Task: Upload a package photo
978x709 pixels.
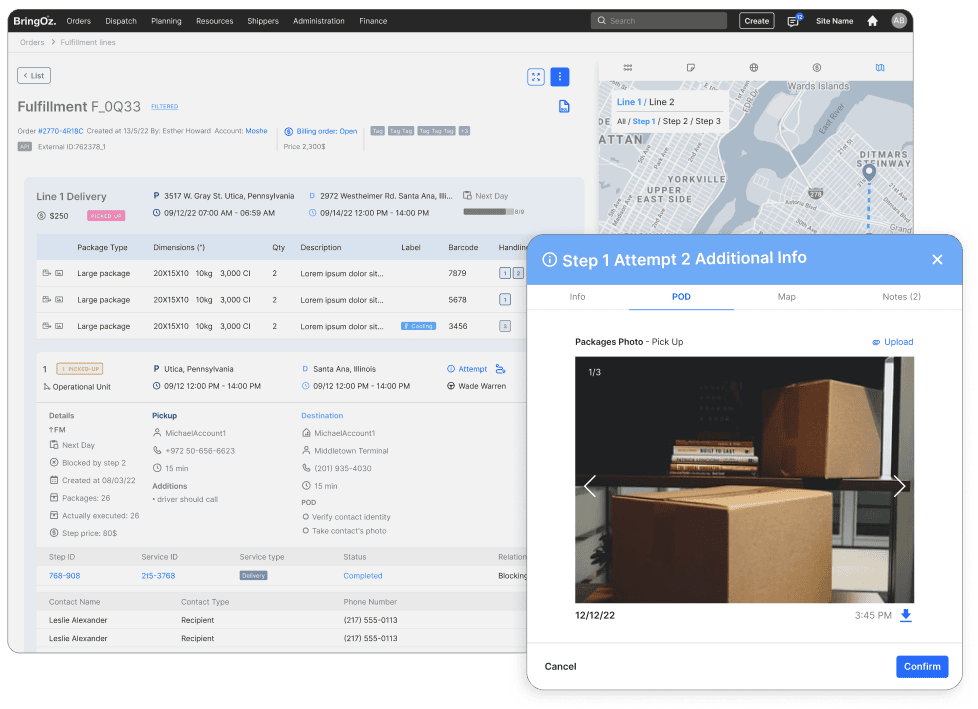Action: pyautogui.click(x=893, y=342)
